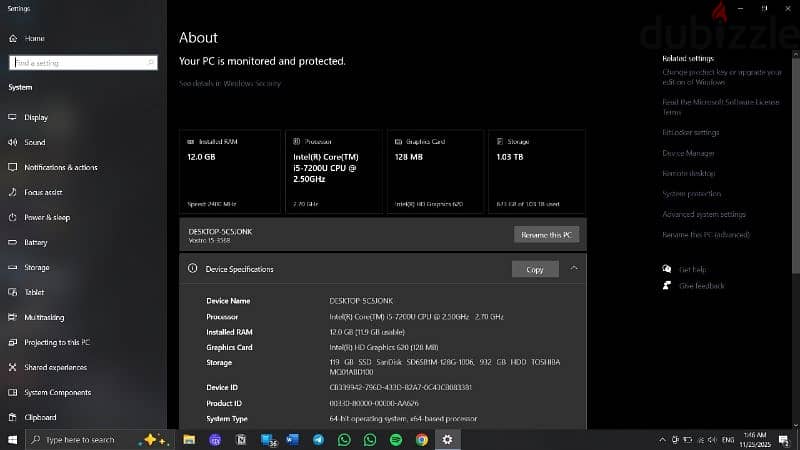
Task: Show hidden system tray icons arrow
Action: click(x=662, y=440)
